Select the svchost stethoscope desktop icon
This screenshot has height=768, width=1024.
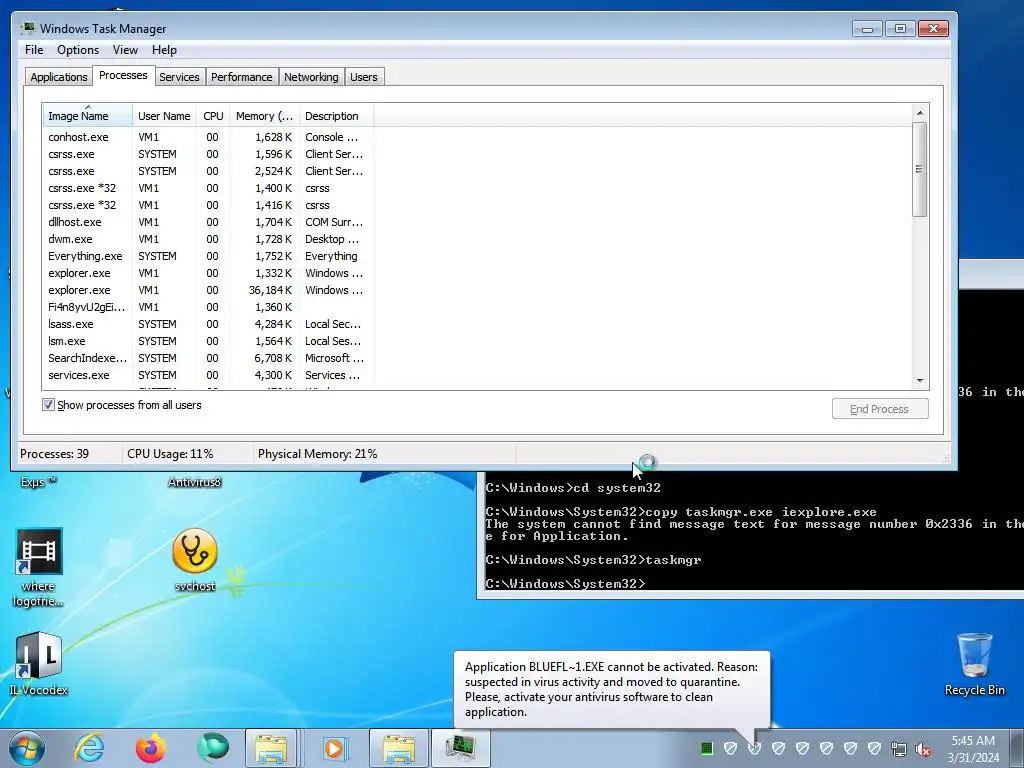point(195,560)
